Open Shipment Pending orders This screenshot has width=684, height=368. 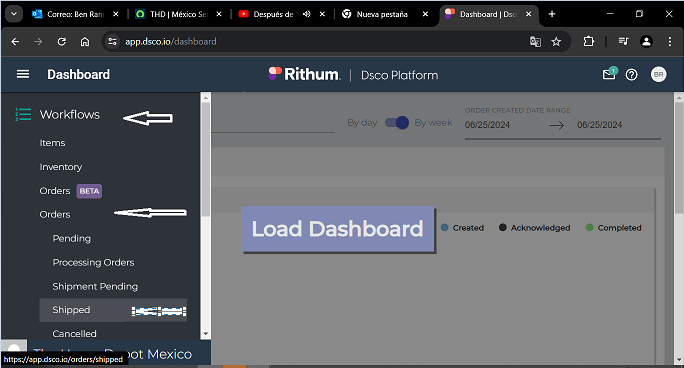pyautogui.click(x=95, y=286)
